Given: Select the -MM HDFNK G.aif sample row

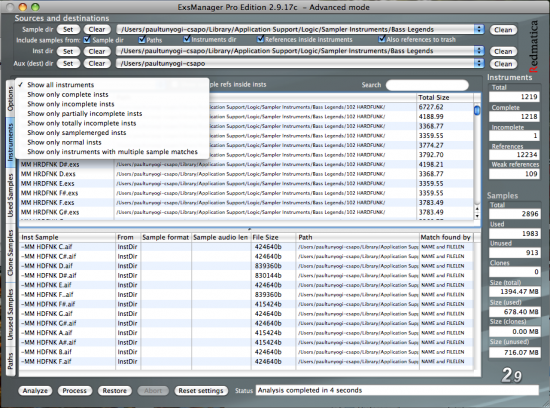Looking at the screenshot, I should [246, 314].
